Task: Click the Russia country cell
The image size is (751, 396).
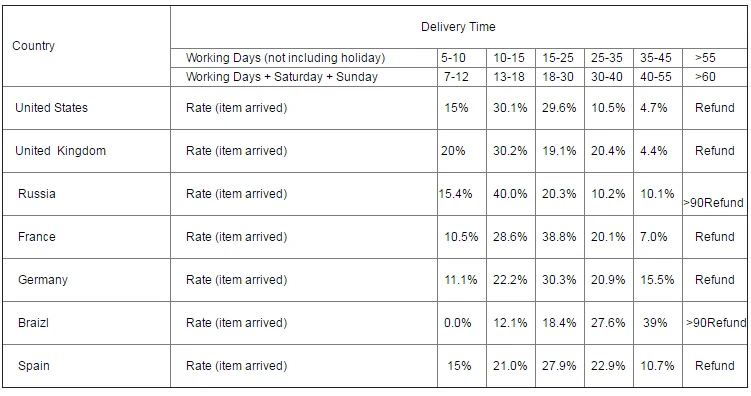Action: click(x=87, y=194)
